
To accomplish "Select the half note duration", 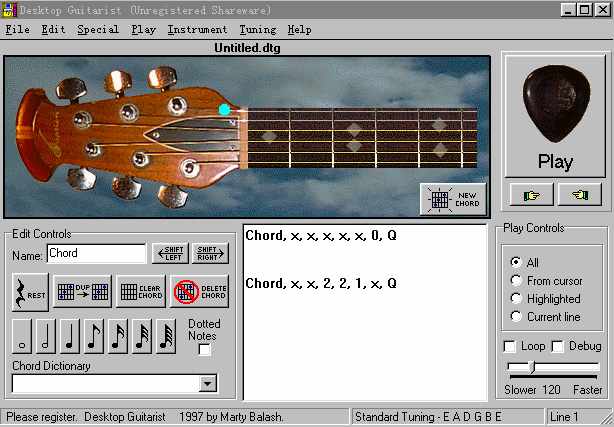I will pyautogui.click(x=46, y=336).
